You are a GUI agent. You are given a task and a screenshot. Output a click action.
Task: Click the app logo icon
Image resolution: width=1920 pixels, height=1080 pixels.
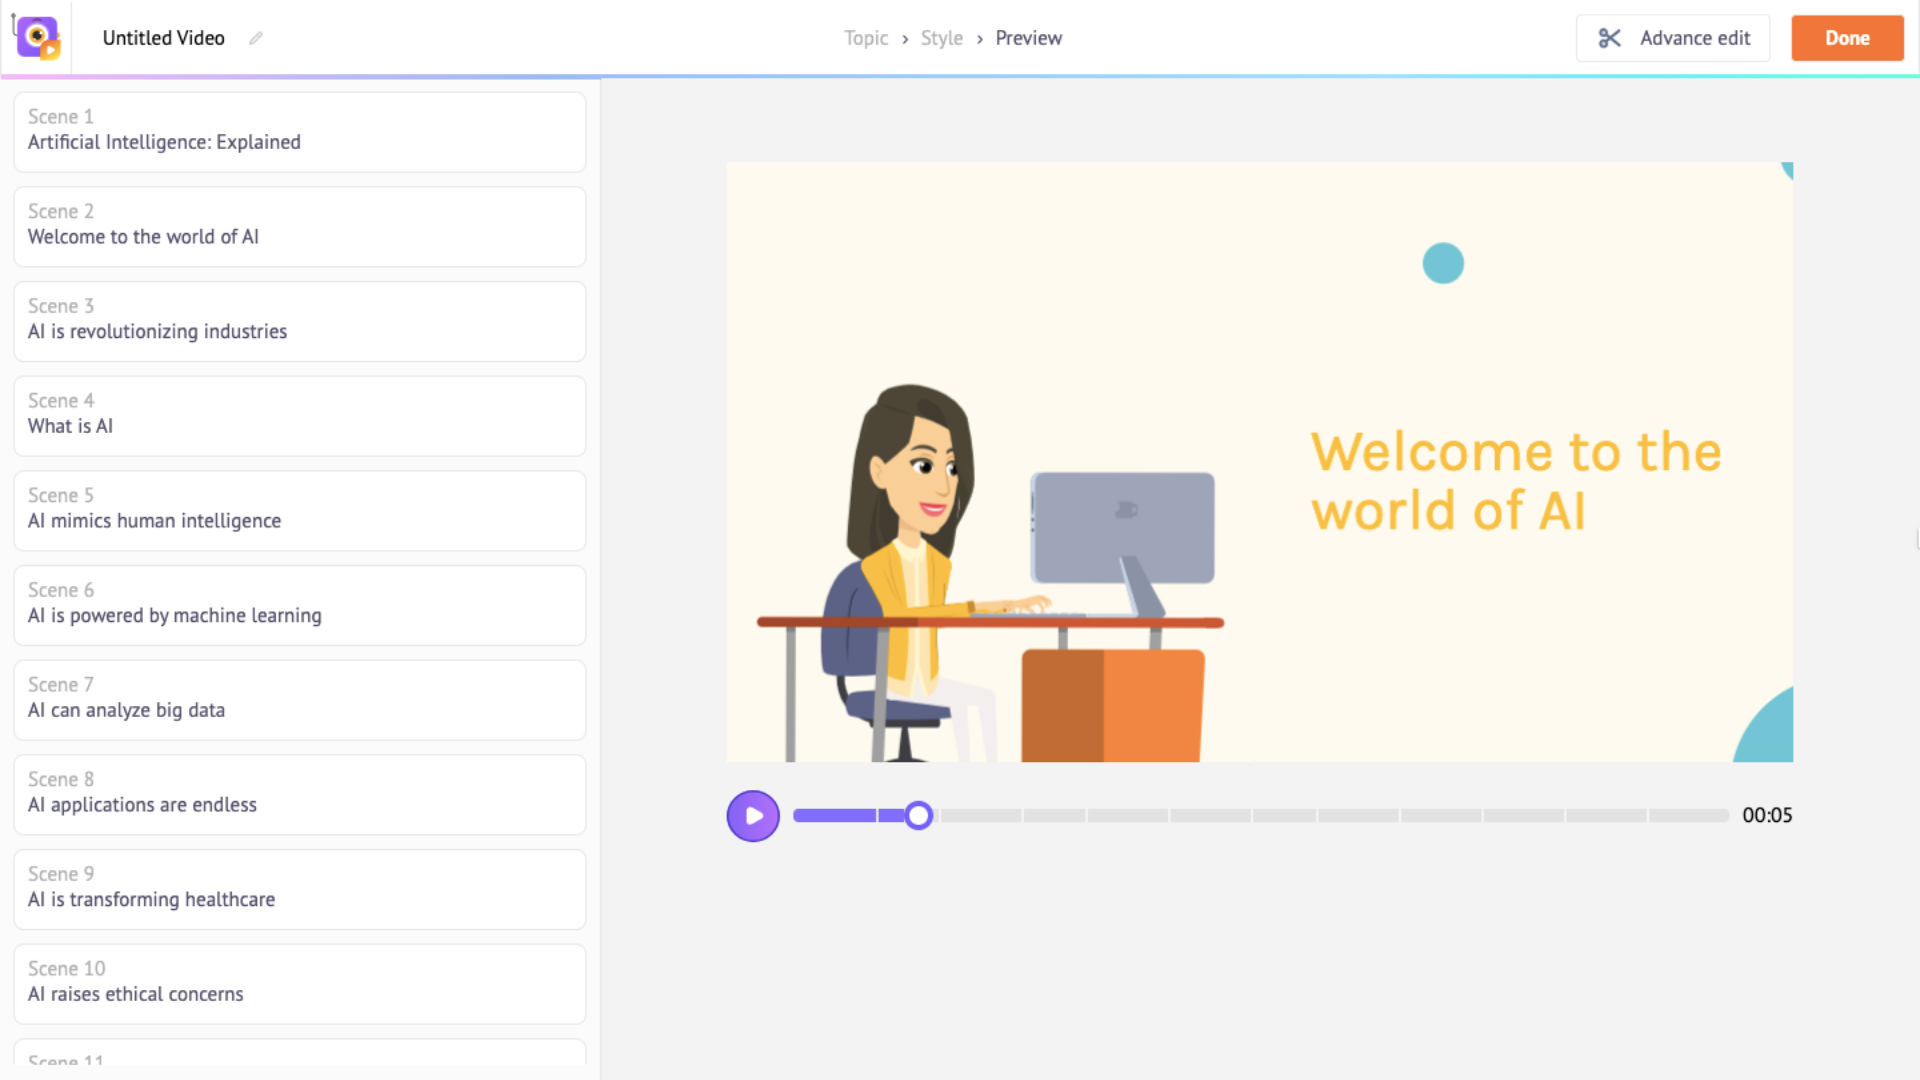pyautogui.click(x=38, y=38)
